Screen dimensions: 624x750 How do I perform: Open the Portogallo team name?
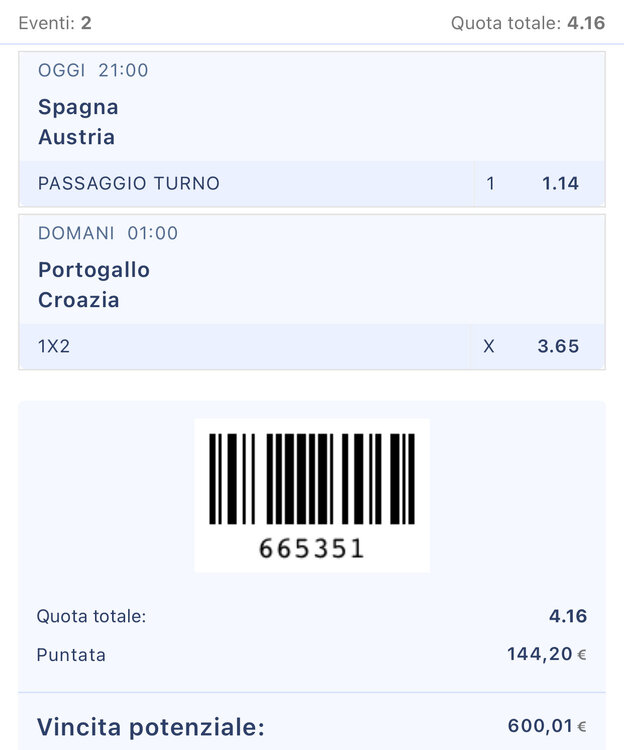point(94,270)
